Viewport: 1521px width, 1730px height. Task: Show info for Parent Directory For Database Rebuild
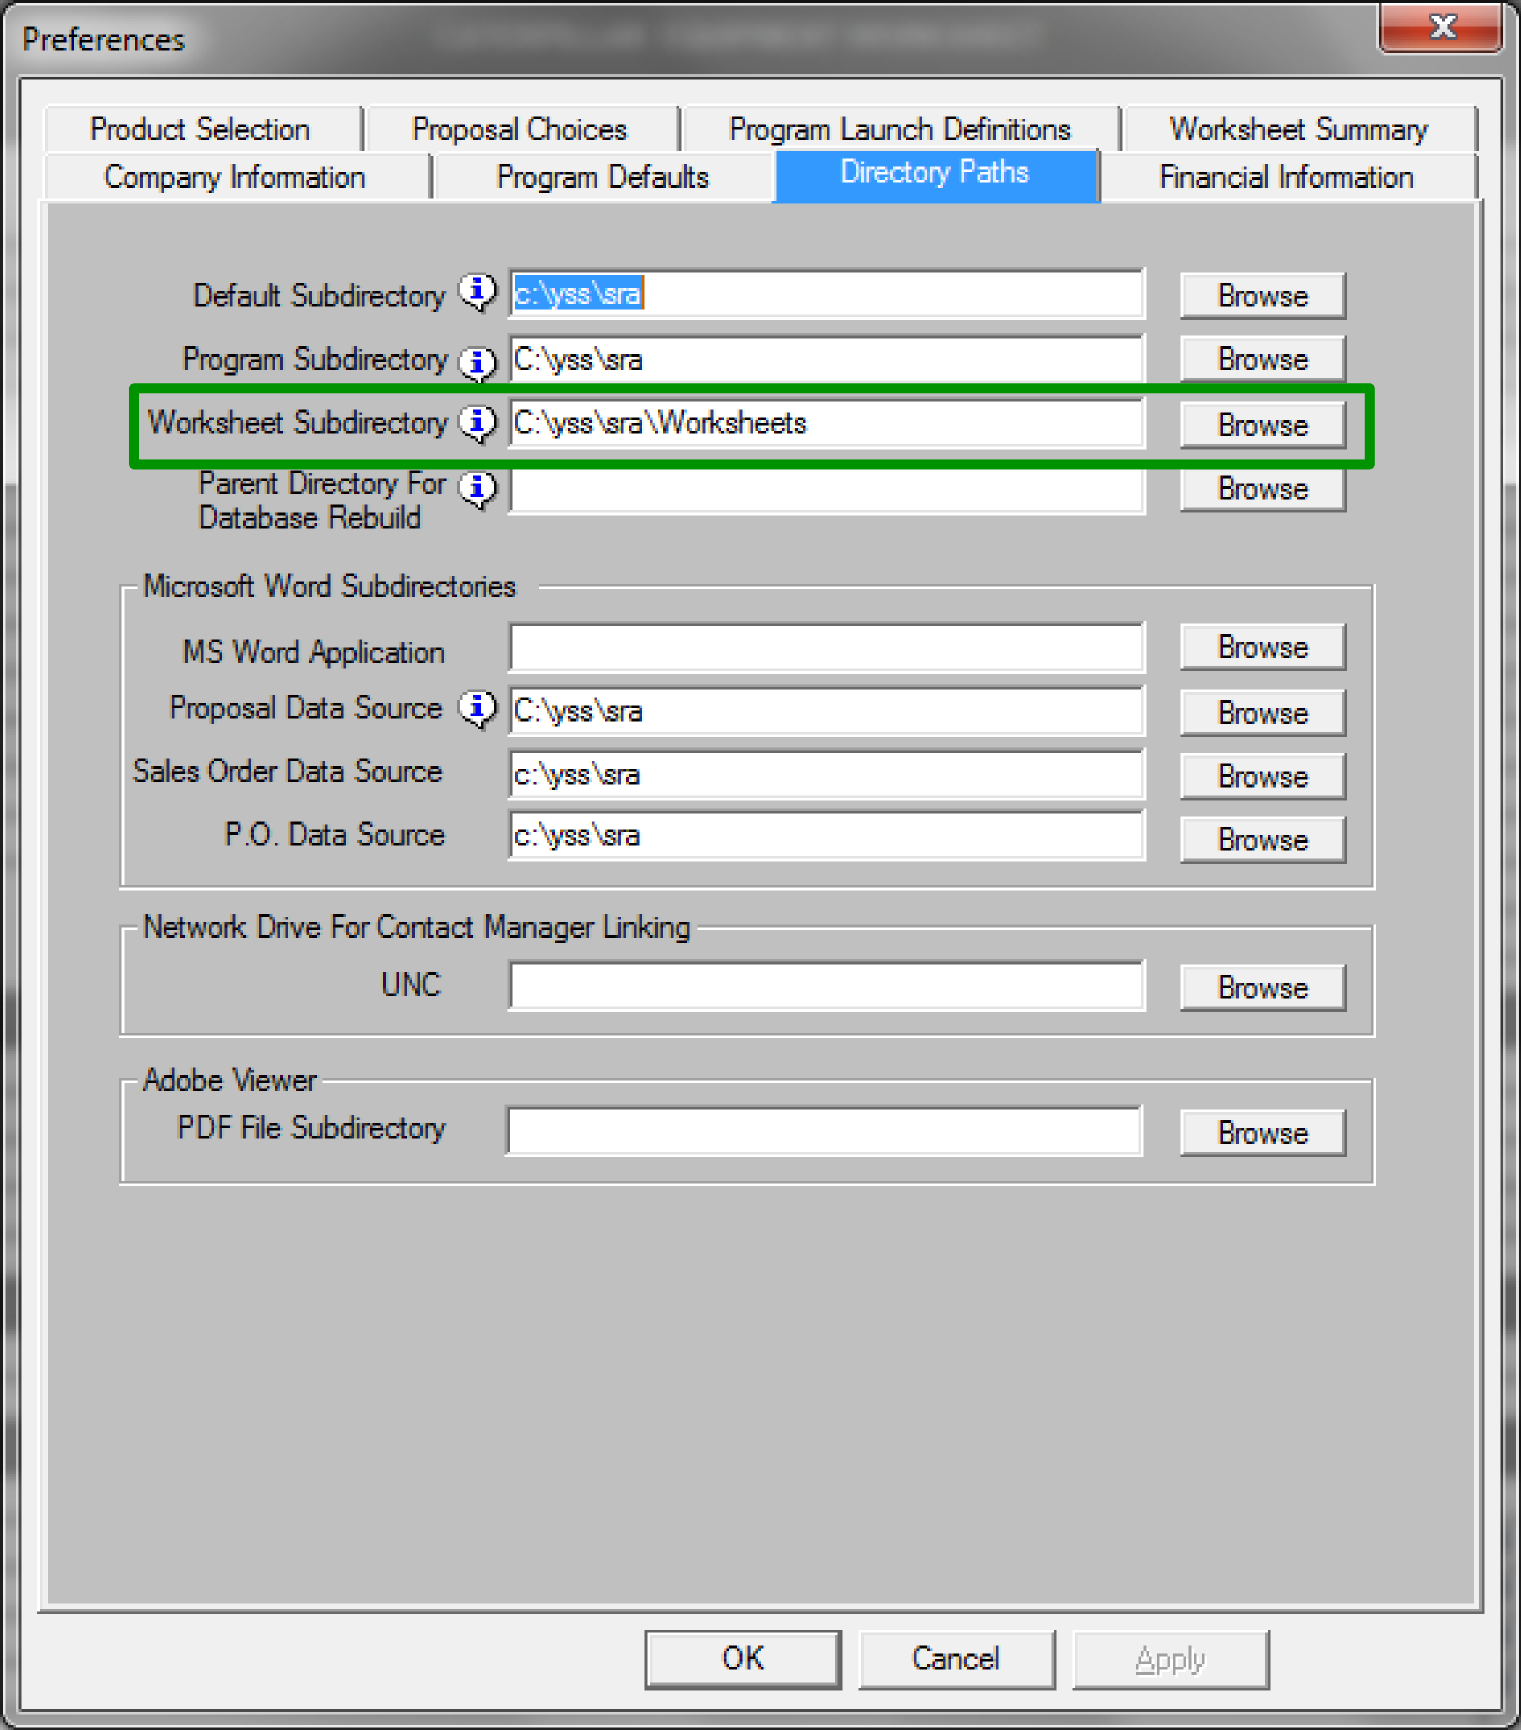click(x=477, y=488)
